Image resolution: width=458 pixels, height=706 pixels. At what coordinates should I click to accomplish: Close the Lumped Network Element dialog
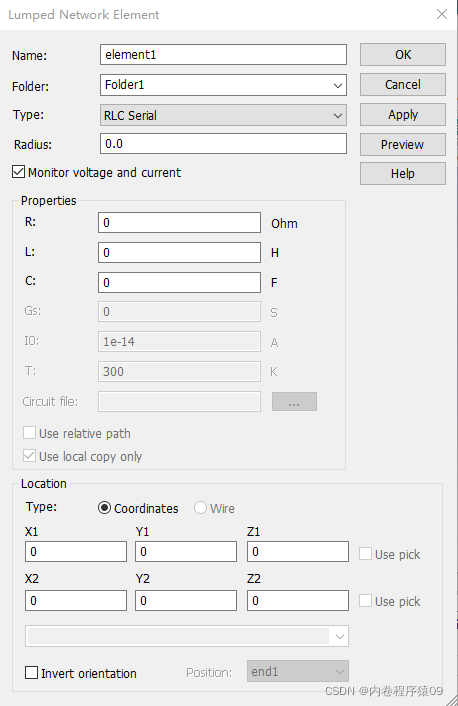pyautogui.click(x=442, y=14)
